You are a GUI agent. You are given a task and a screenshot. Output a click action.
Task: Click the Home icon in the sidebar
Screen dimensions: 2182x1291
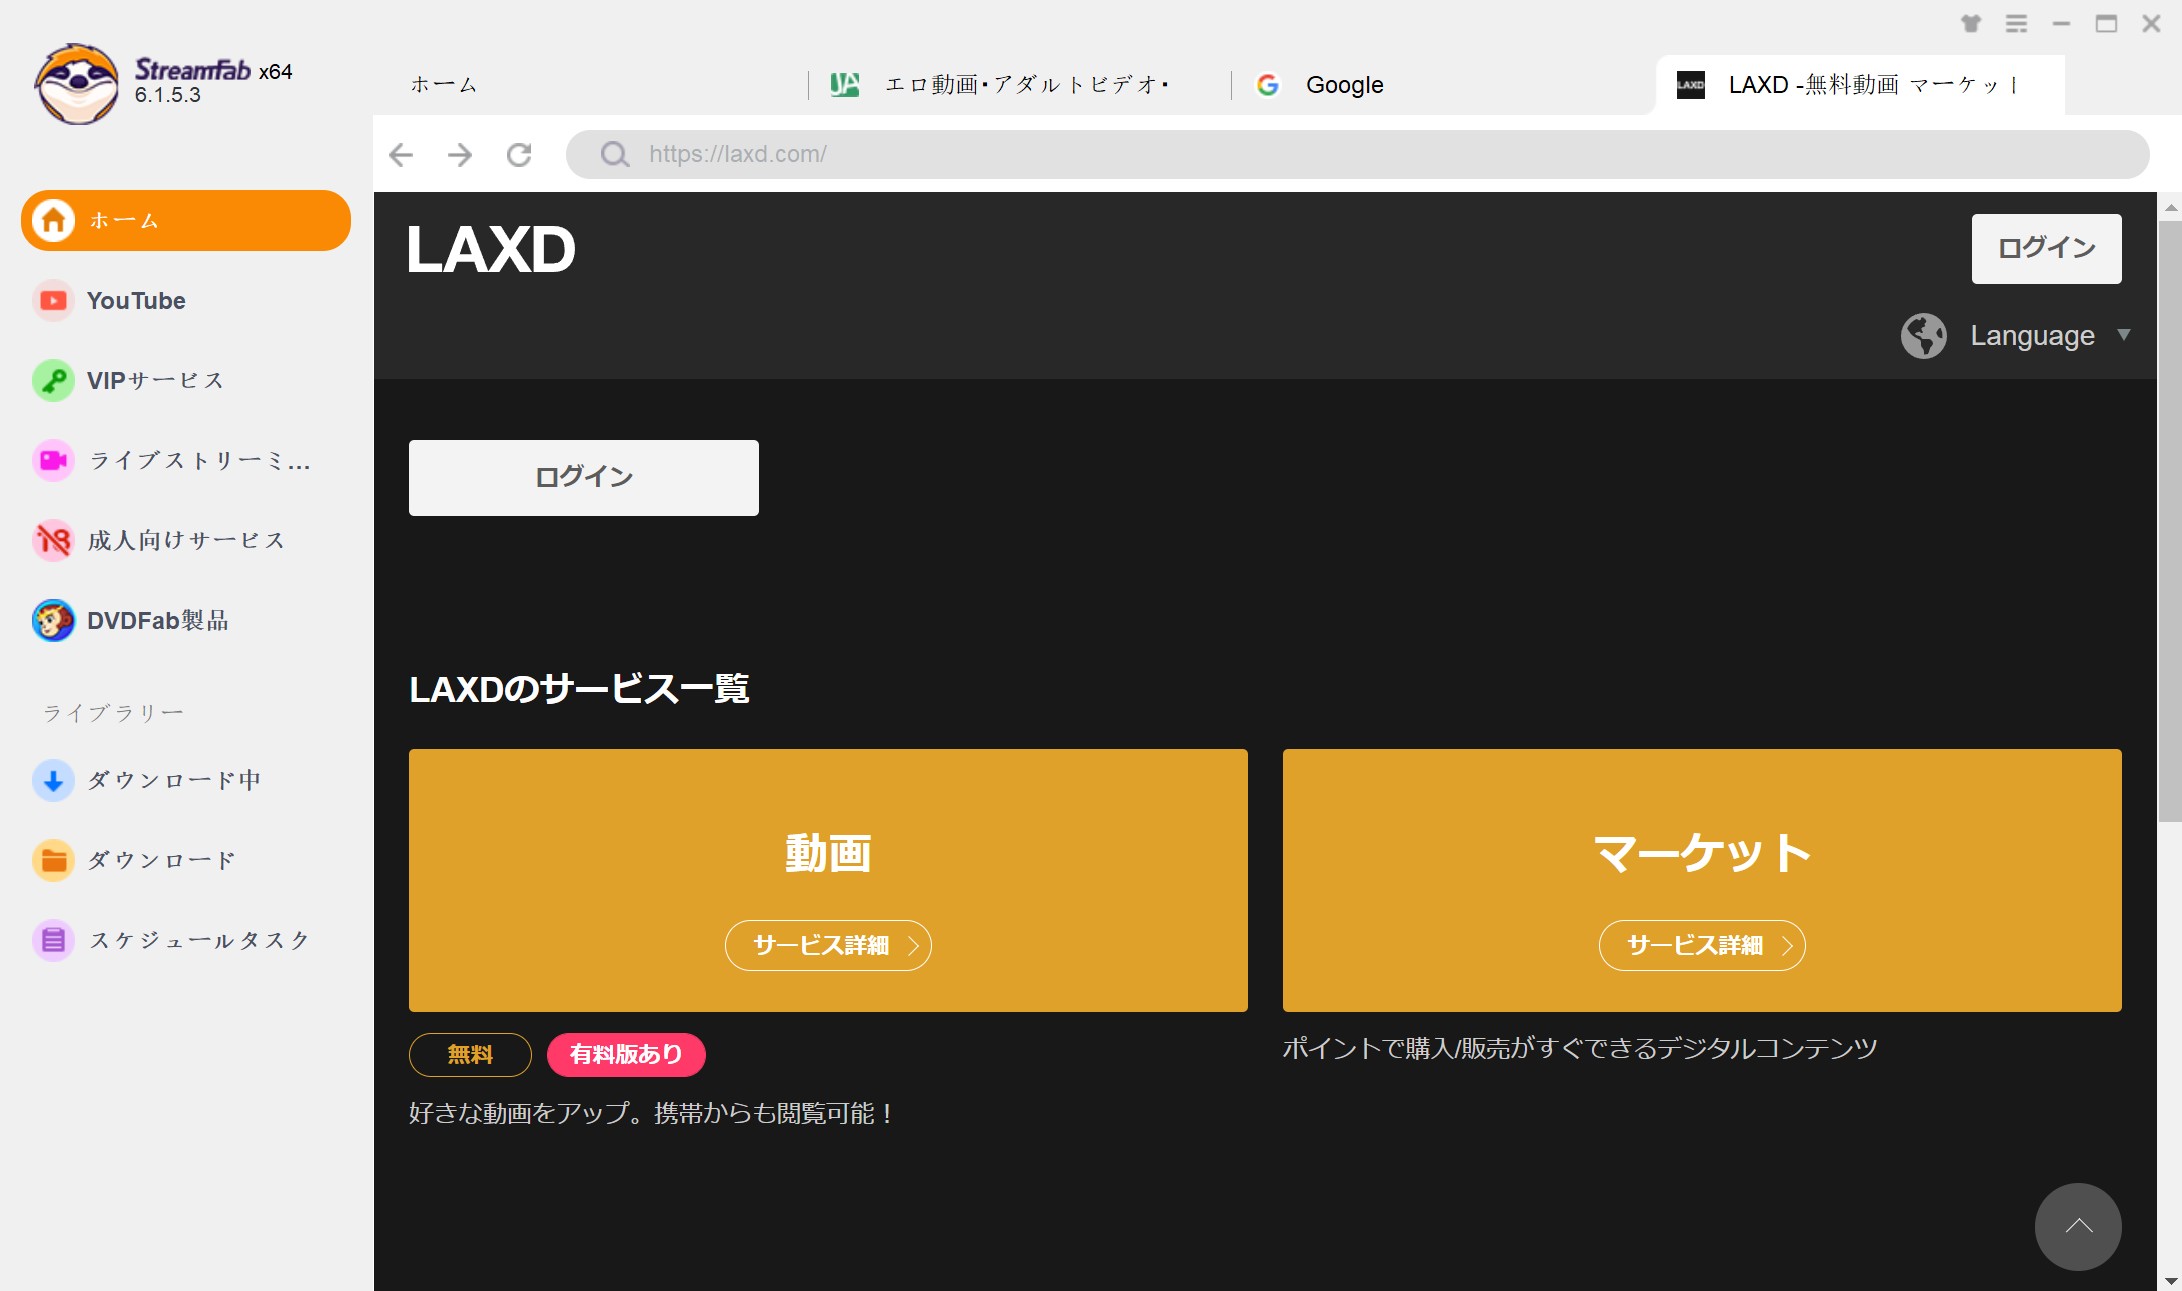(54, 220)
